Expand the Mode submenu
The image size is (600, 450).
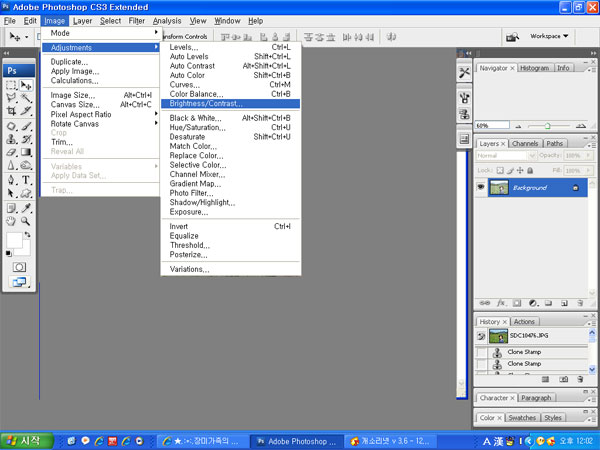click(100, 33)
